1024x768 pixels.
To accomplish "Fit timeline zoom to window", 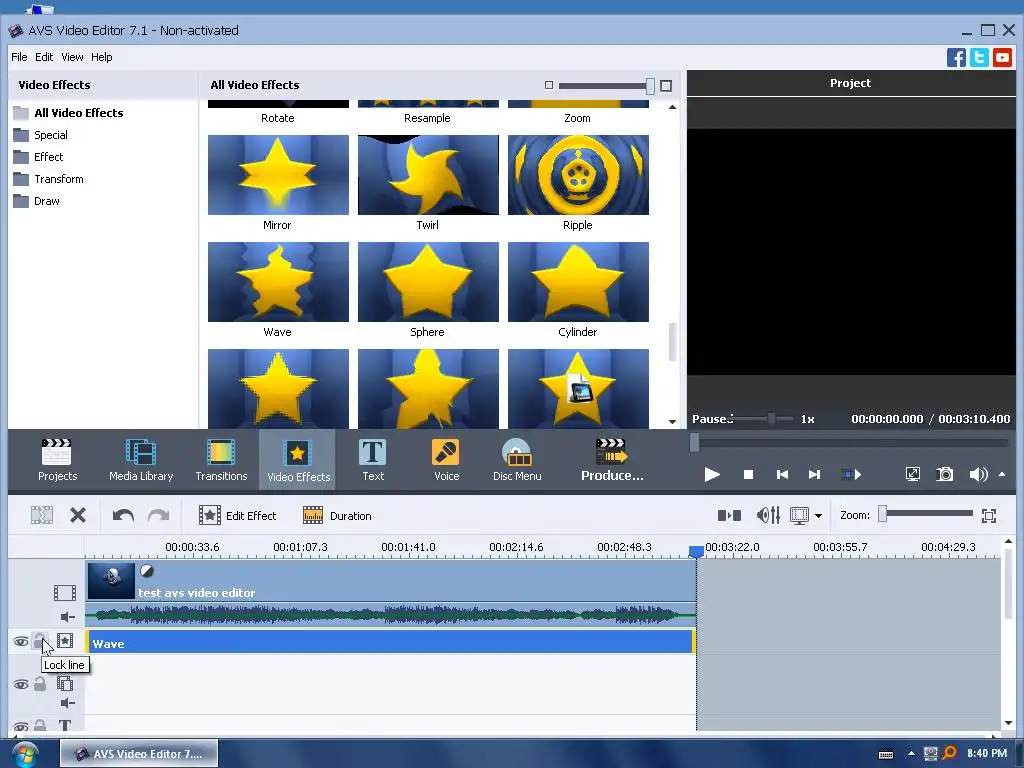I will pos(989,516).
